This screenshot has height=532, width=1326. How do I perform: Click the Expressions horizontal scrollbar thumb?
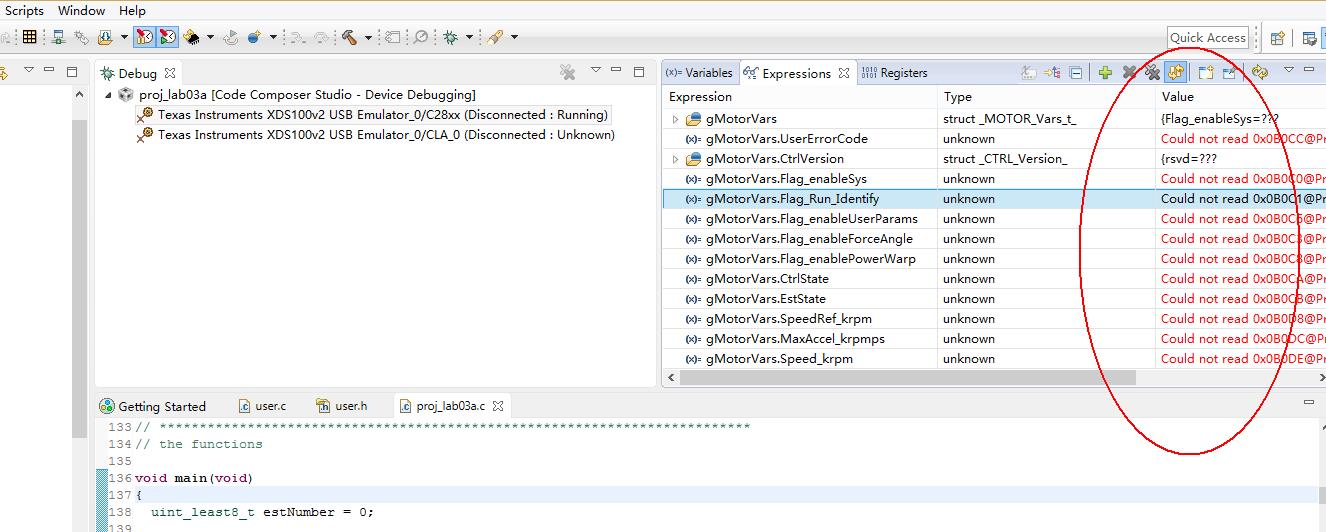907,378
